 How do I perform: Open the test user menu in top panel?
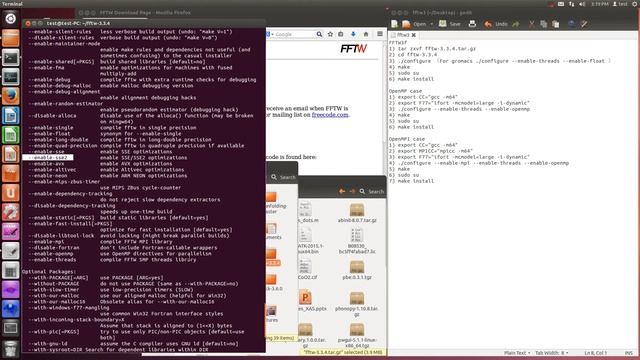[620, 4]
